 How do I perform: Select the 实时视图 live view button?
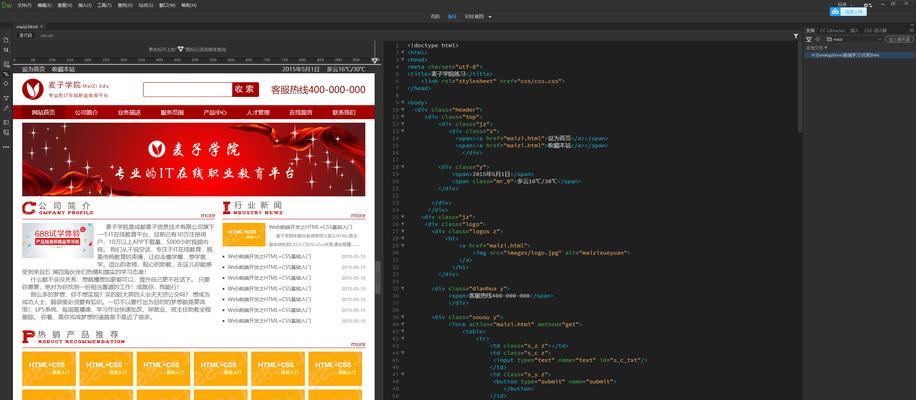pyautogui.click(x=474, y=16)
